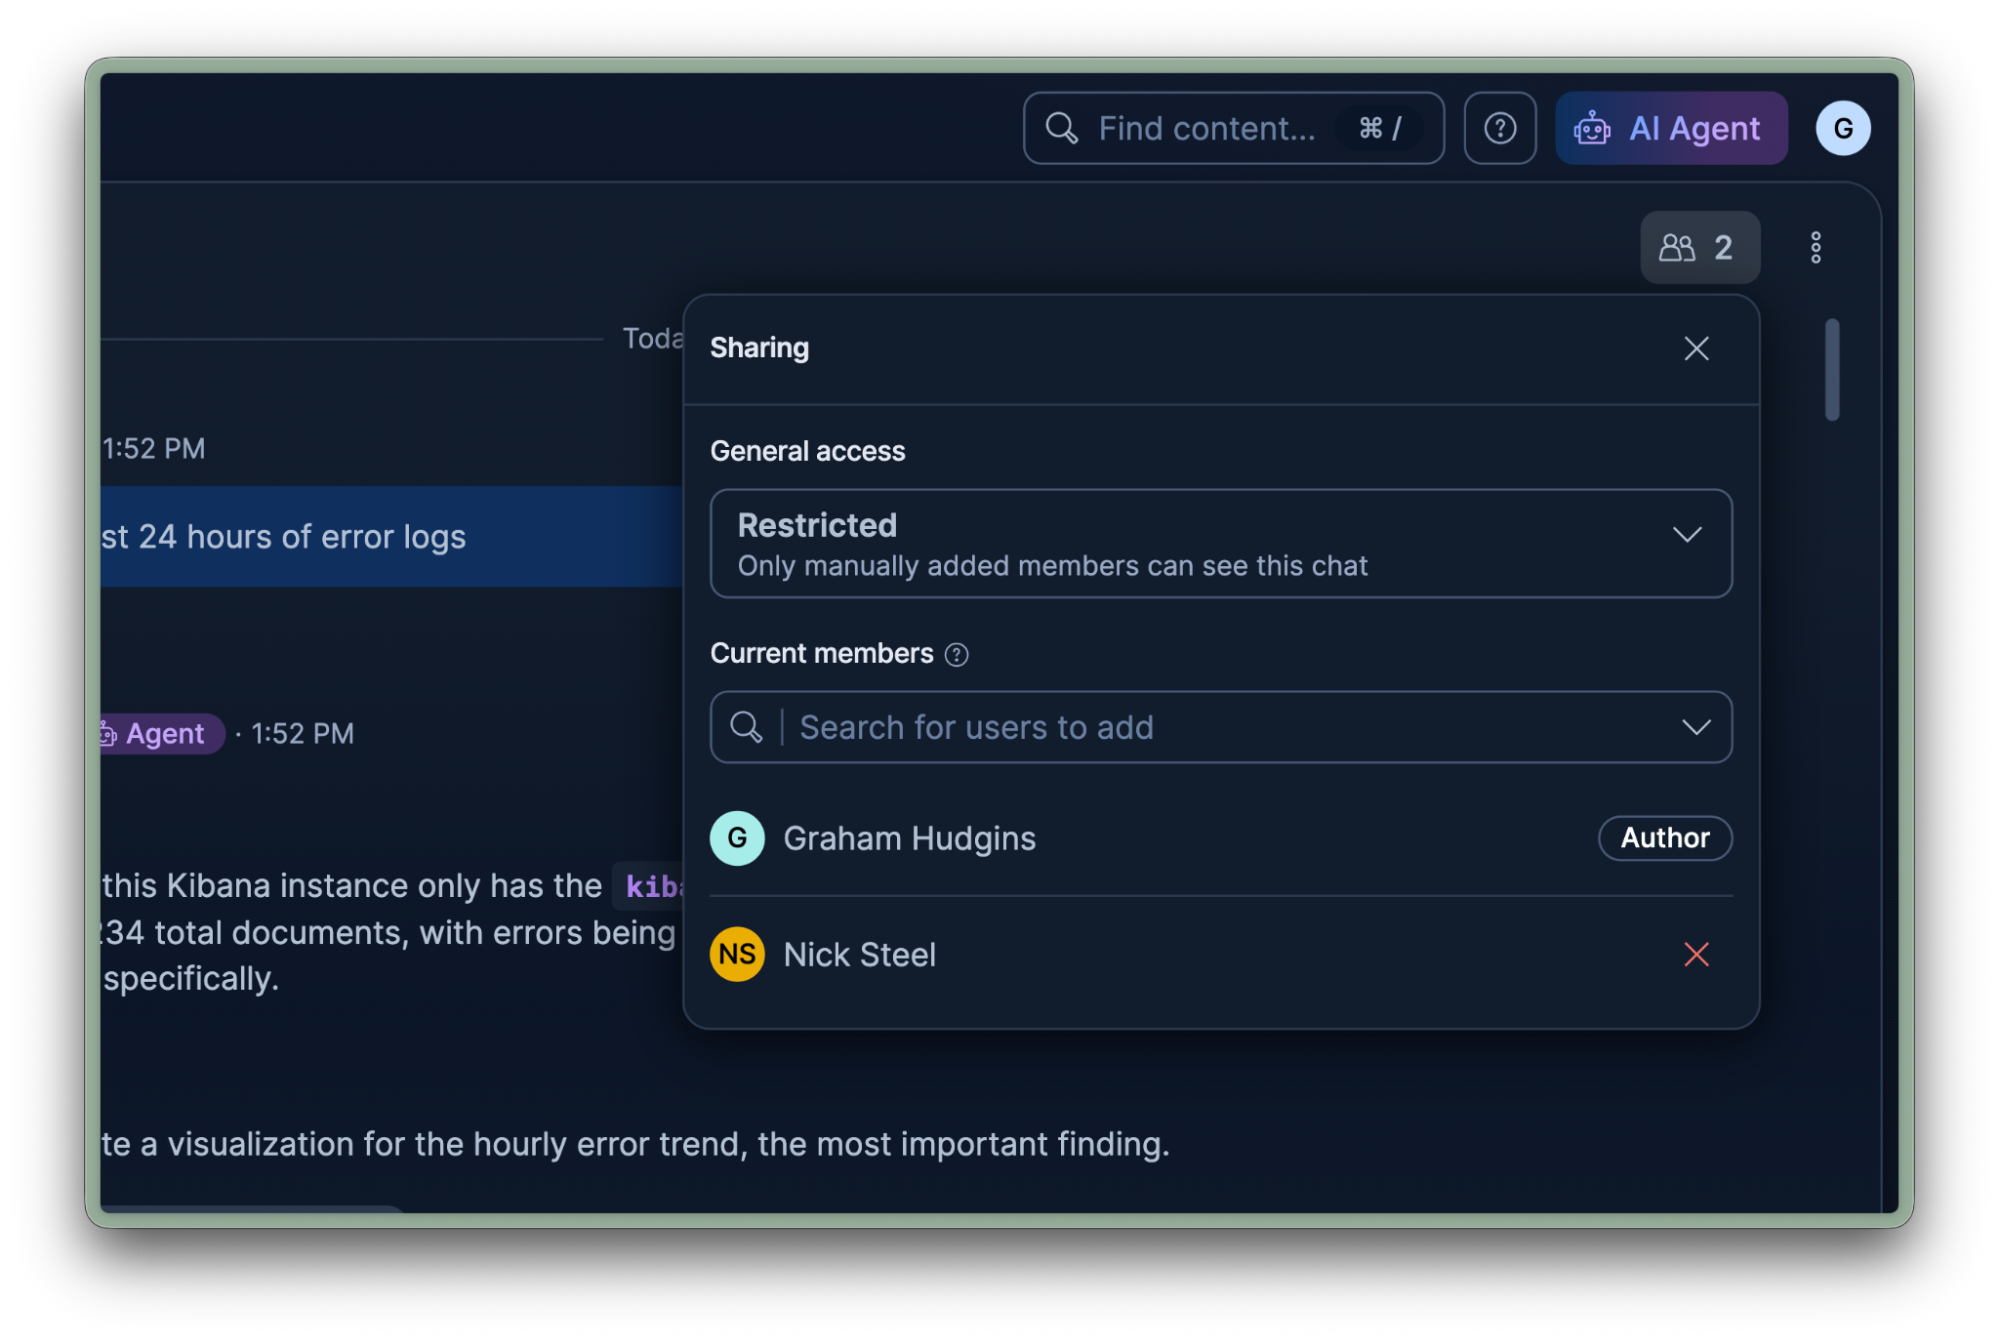Click the help question mark icon

(x=1499, y=128)
